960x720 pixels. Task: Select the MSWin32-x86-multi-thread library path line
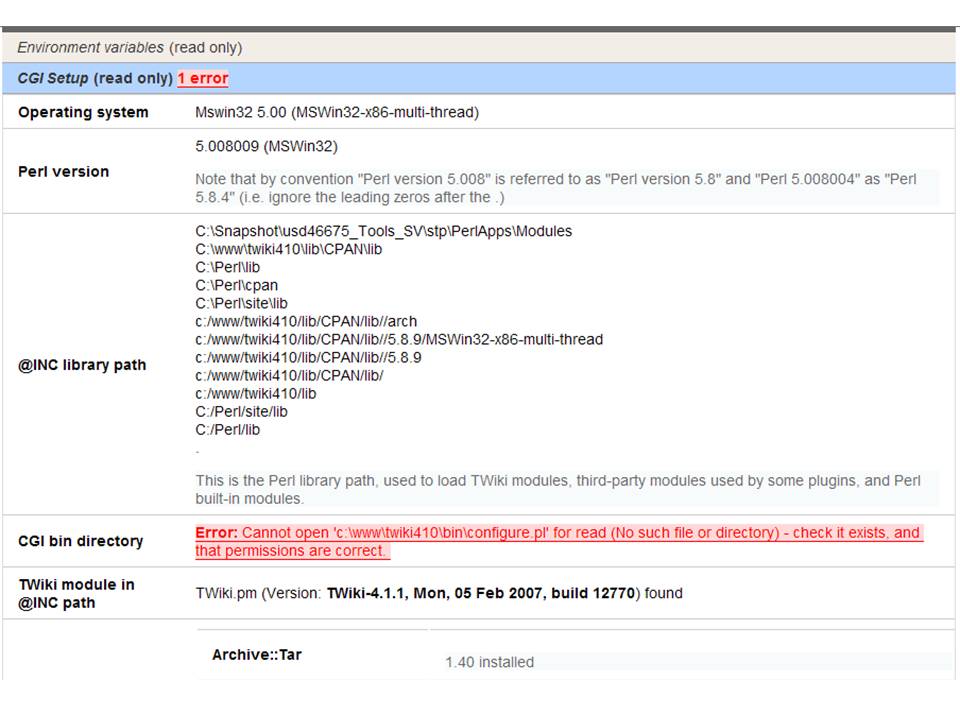(399, 339)
